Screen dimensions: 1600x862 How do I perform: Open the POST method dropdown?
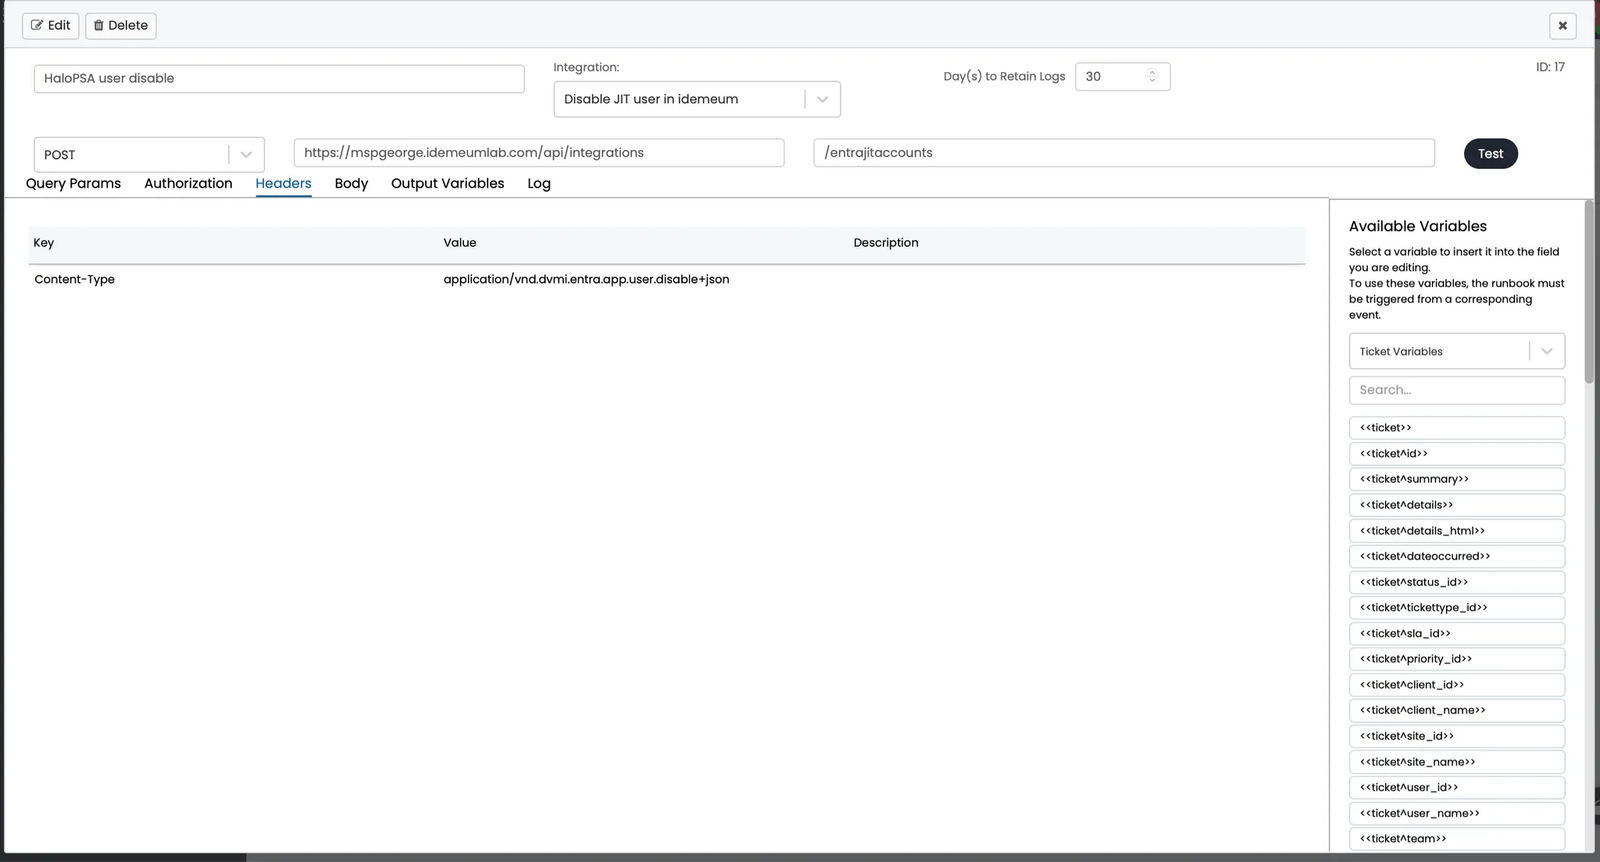149,154
